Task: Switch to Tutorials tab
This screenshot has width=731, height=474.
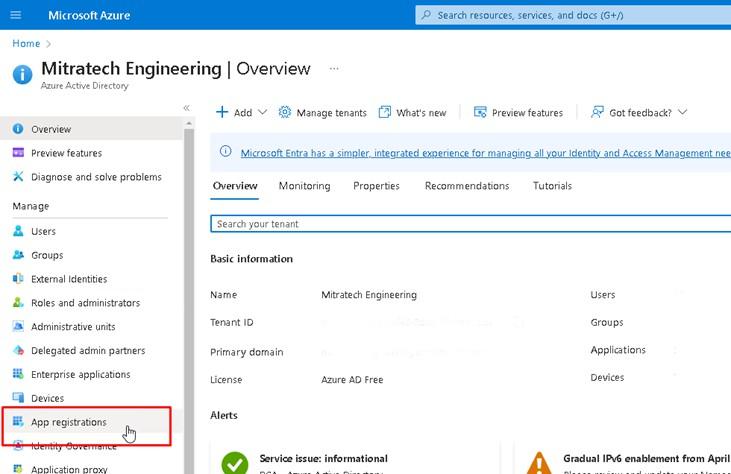Action: click(x=552, y=186)
